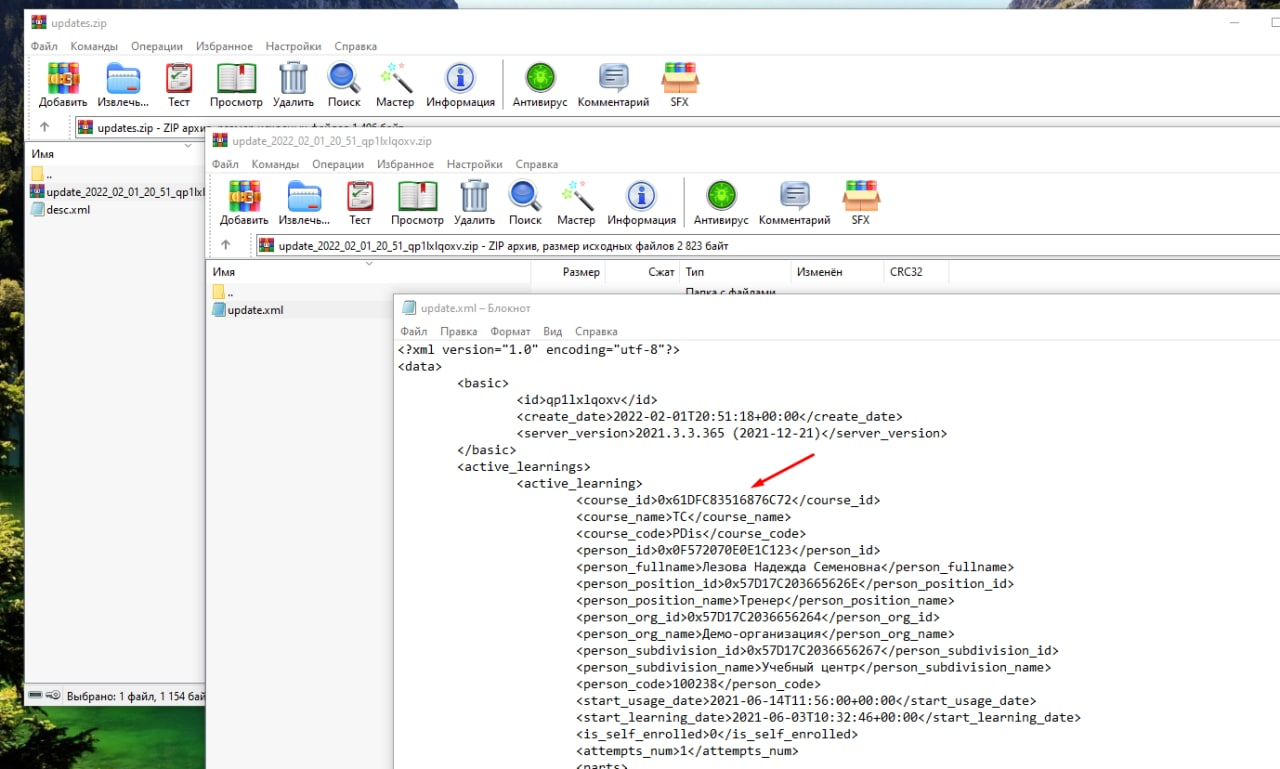Open Файл menu in update_2022 archive window

coord(225,164)
